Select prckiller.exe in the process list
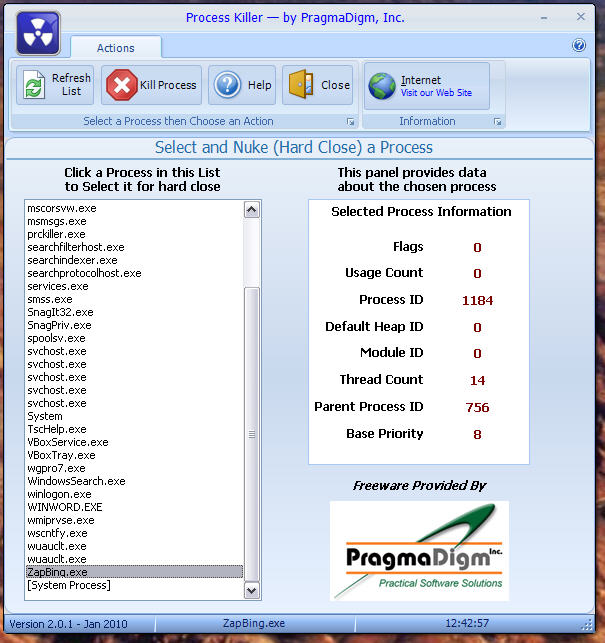 (x=57, y=234)
